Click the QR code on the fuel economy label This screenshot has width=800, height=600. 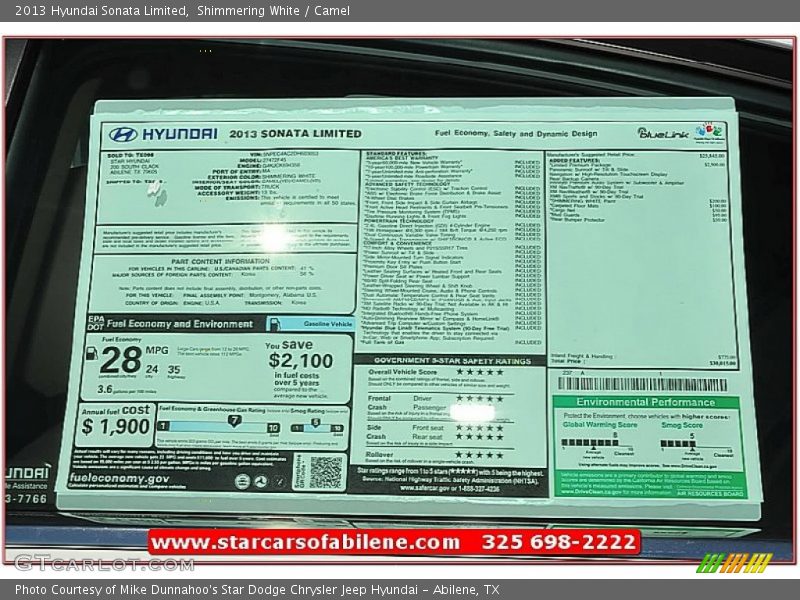(x=326, y=472)
